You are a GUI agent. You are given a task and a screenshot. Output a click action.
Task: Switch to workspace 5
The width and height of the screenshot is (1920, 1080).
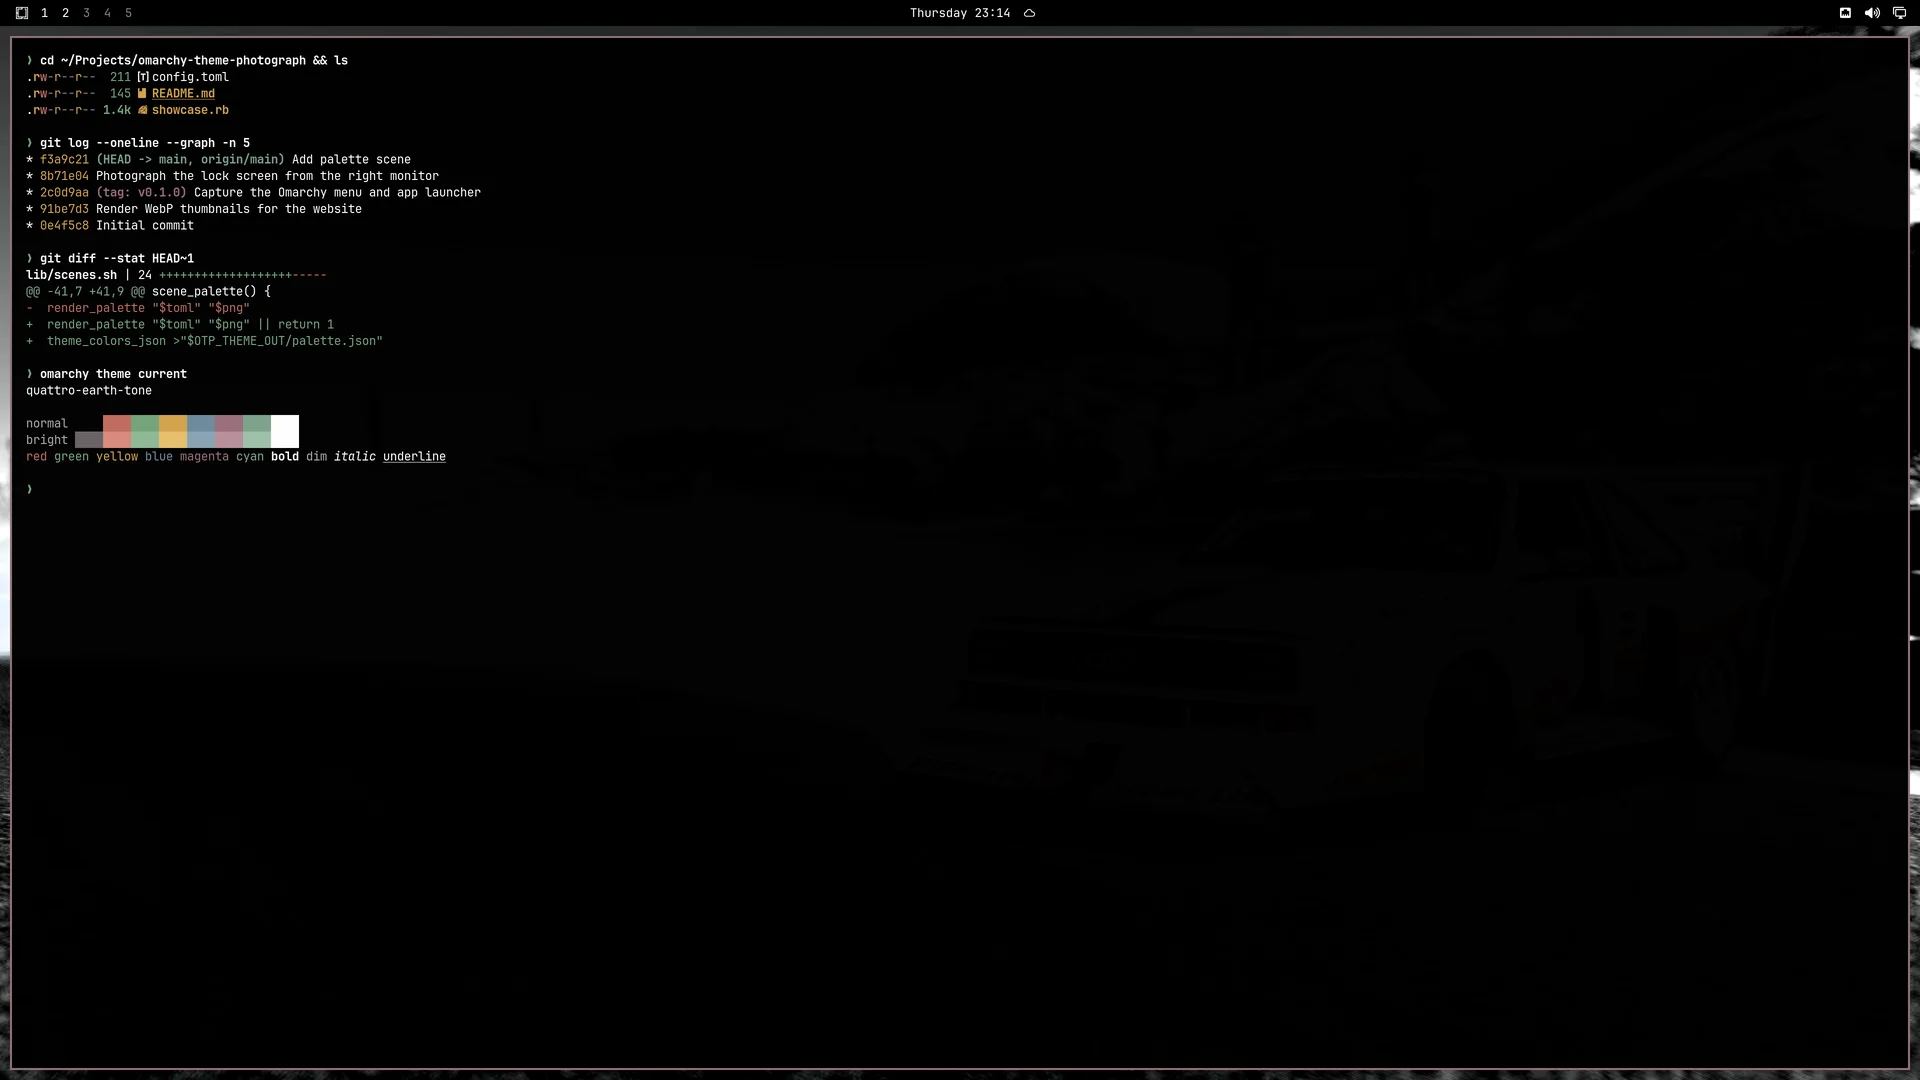[128, 13]
